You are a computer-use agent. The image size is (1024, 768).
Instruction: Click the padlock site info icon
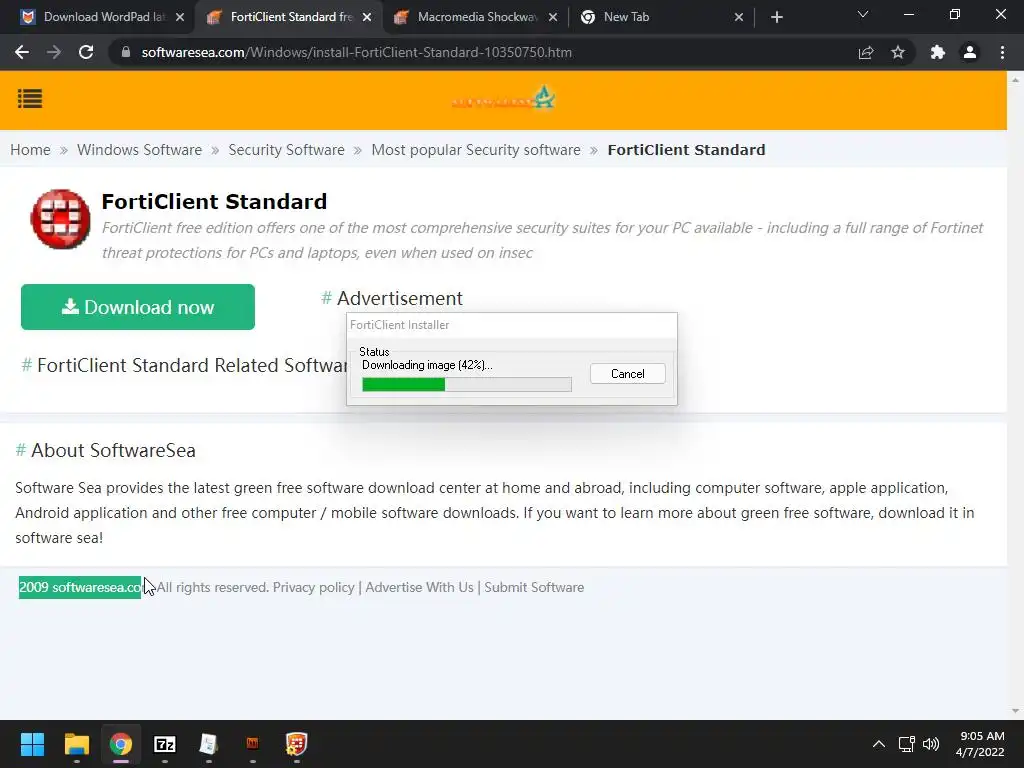tap(126, 52)
